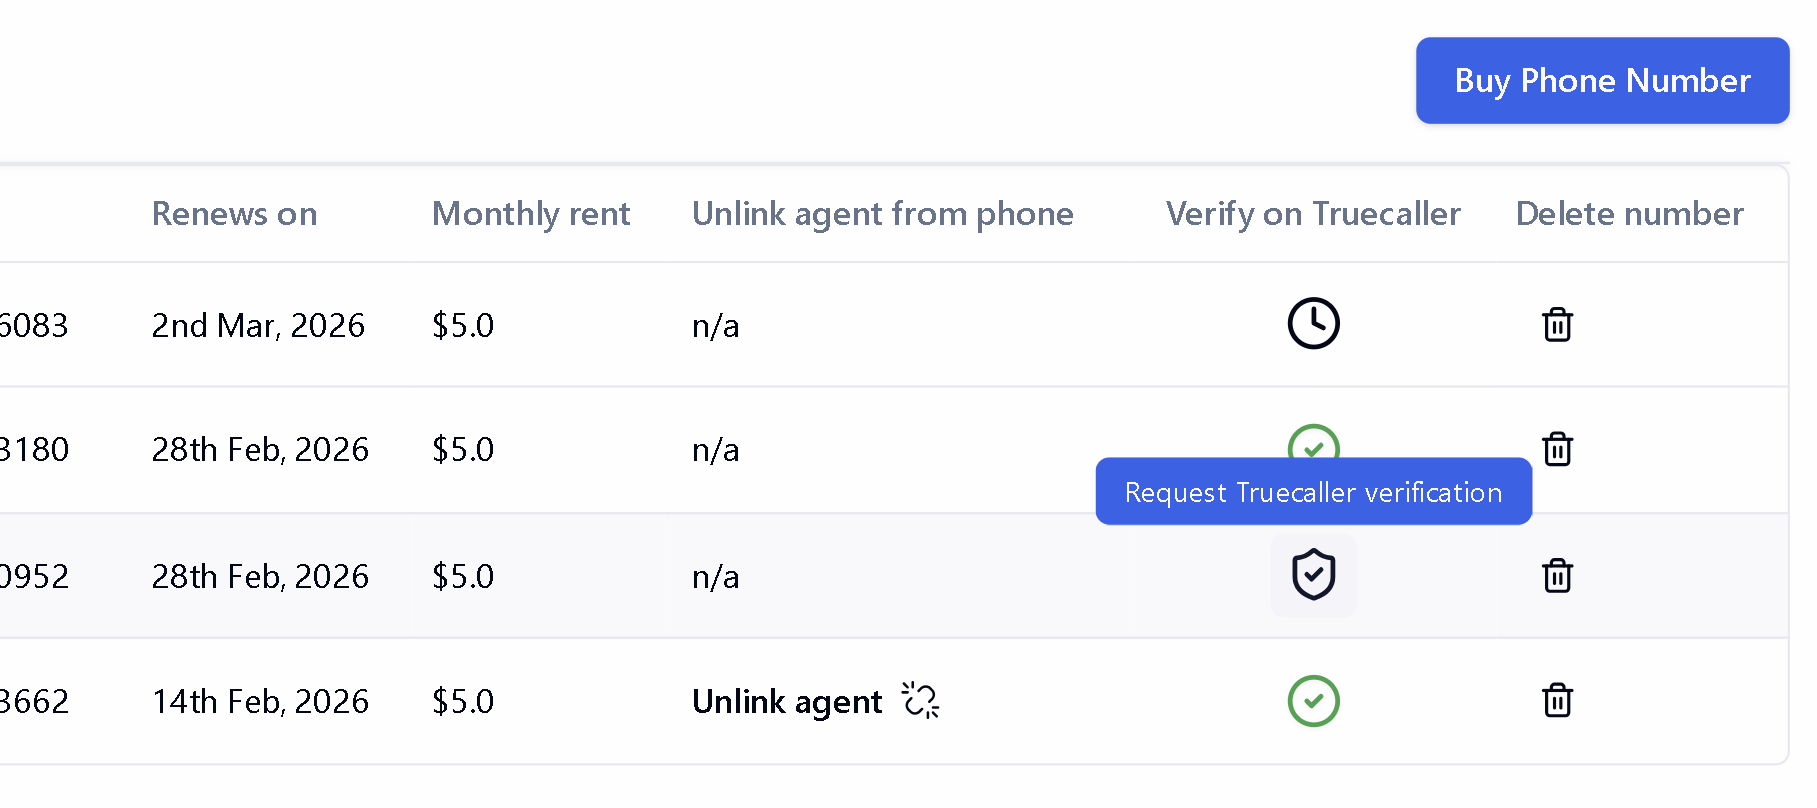1817x808 pixels.
Task: Click the shield verification icon for number ending 0952
Action: [x=1313, y=575]
